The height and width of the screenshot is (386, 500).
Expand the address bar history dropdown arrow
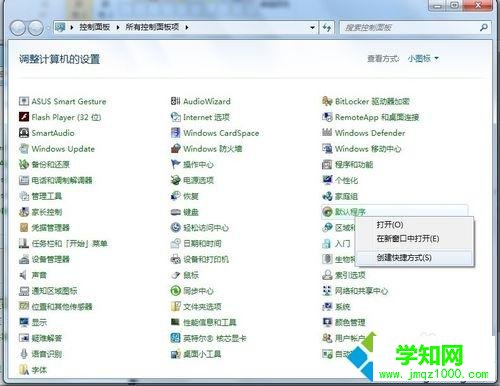coord(312,27)
